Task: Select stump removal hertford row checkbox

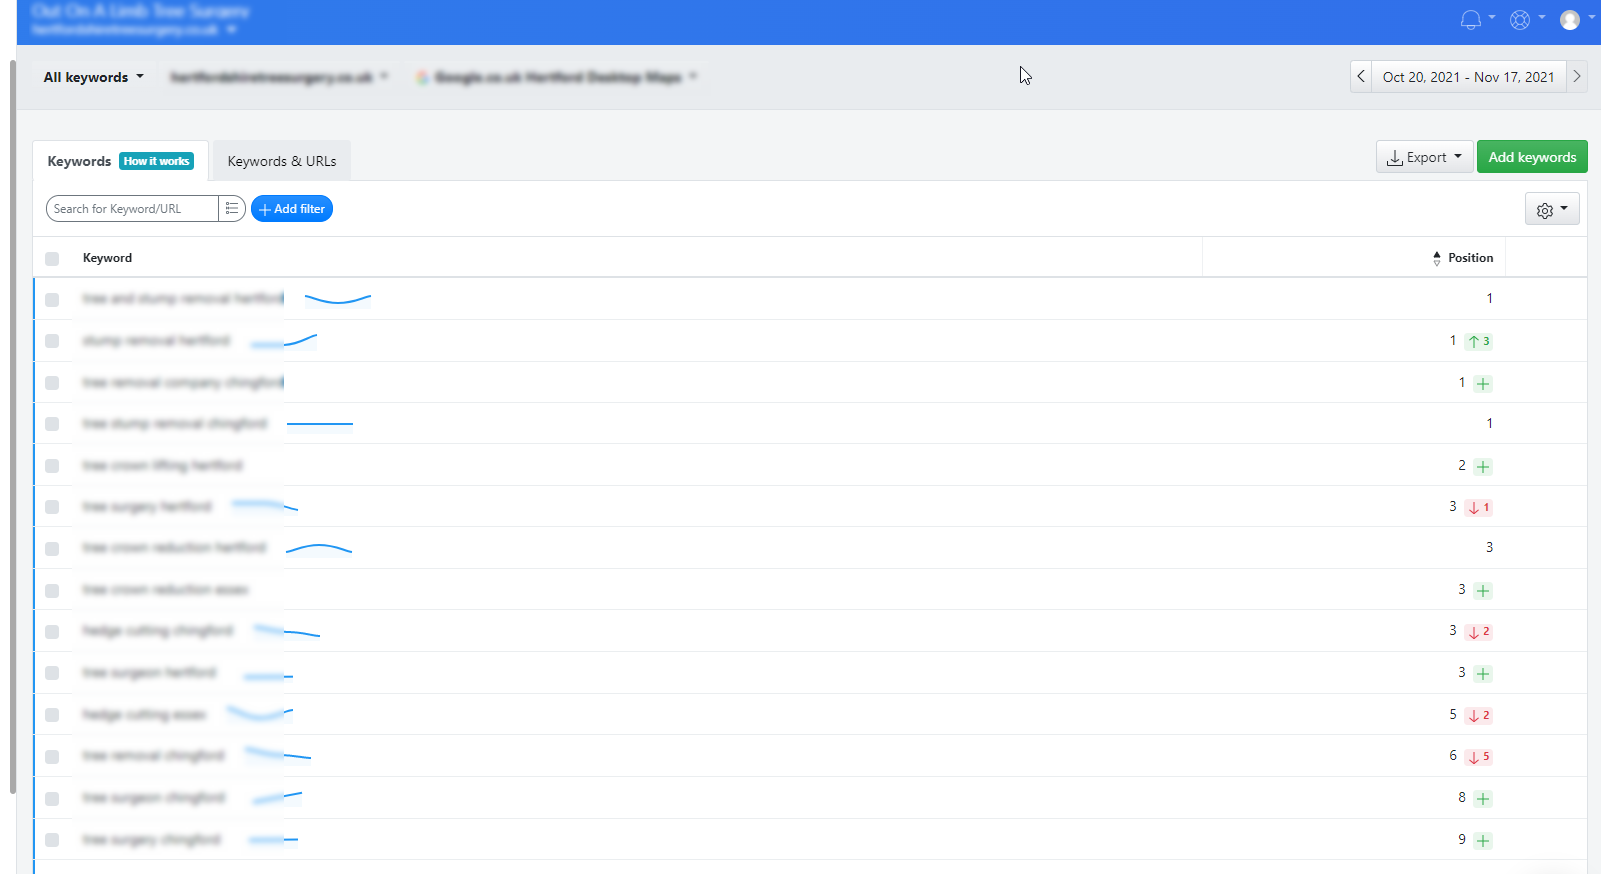Action: [52, 341]
